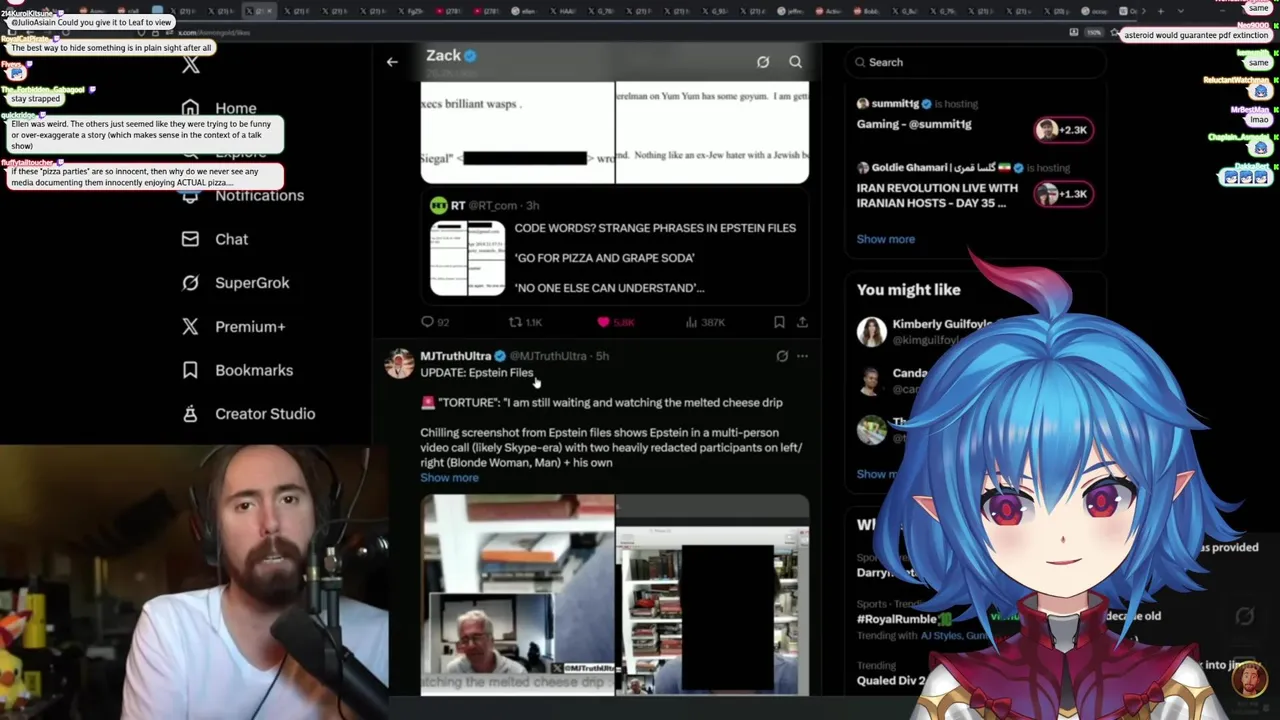Open the left video call screenshot image
The width and height of the screenshot is (1280, 720).
pos(517,594)
